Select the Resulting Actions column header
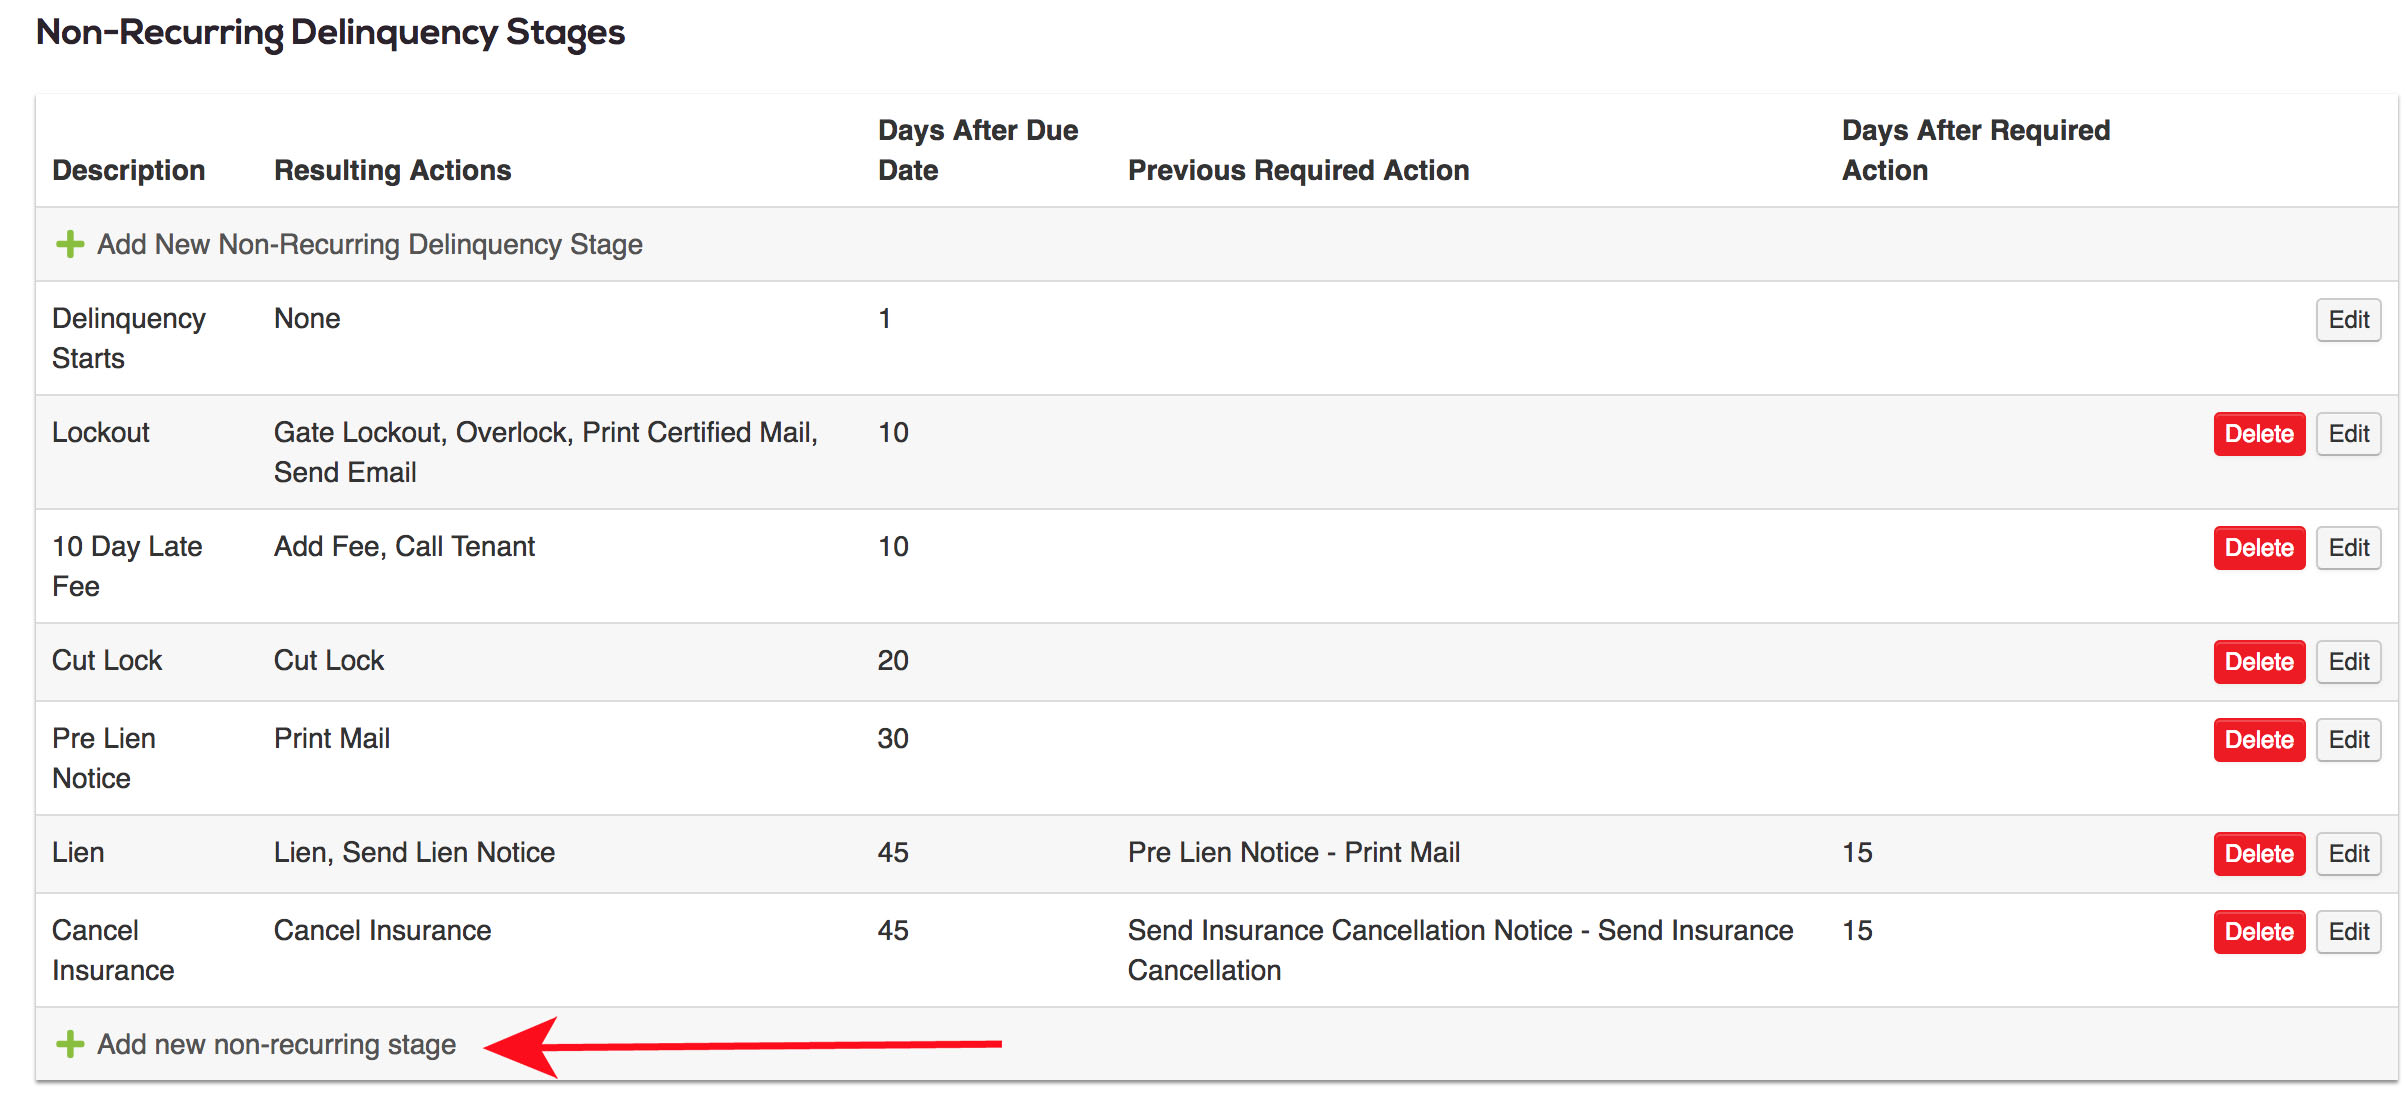The height and width of the screenshot is (1100, 2406). pyautogui.click(x=392, y=170)
